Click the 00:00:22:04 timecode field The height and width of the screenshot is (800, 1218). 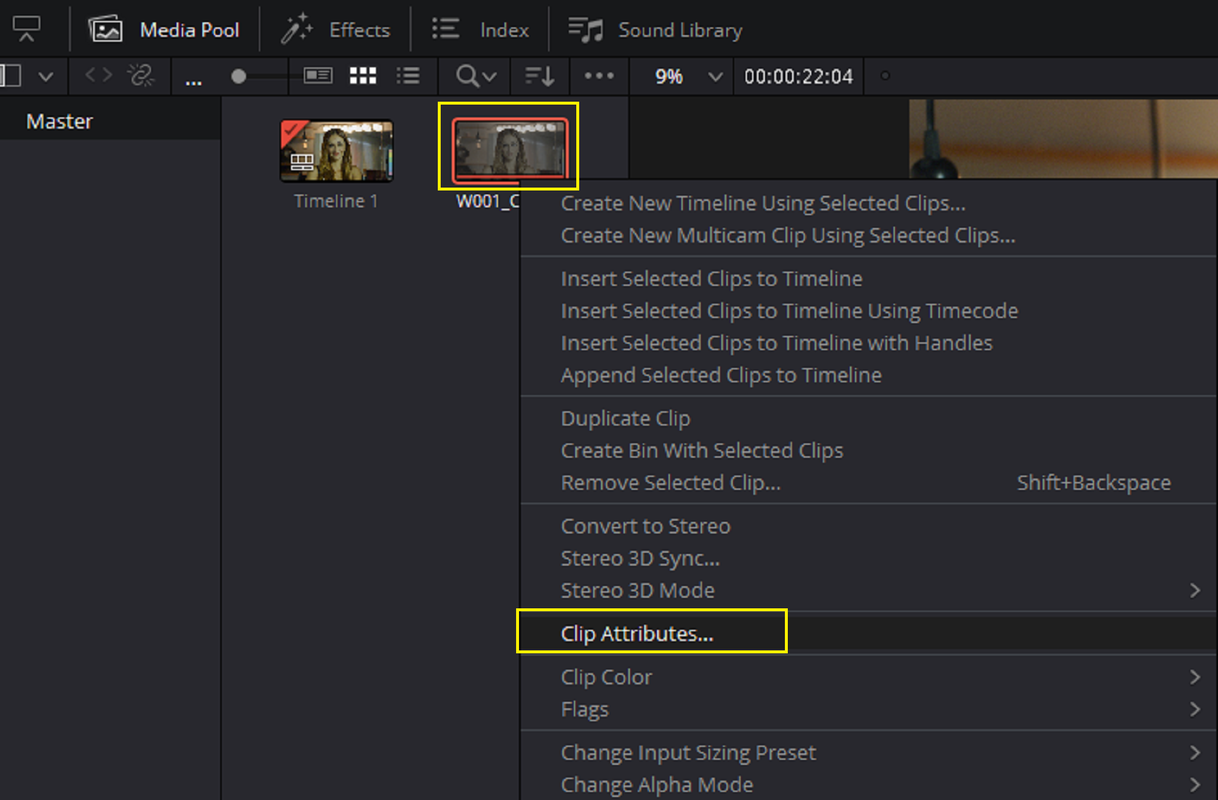[799, 76]
